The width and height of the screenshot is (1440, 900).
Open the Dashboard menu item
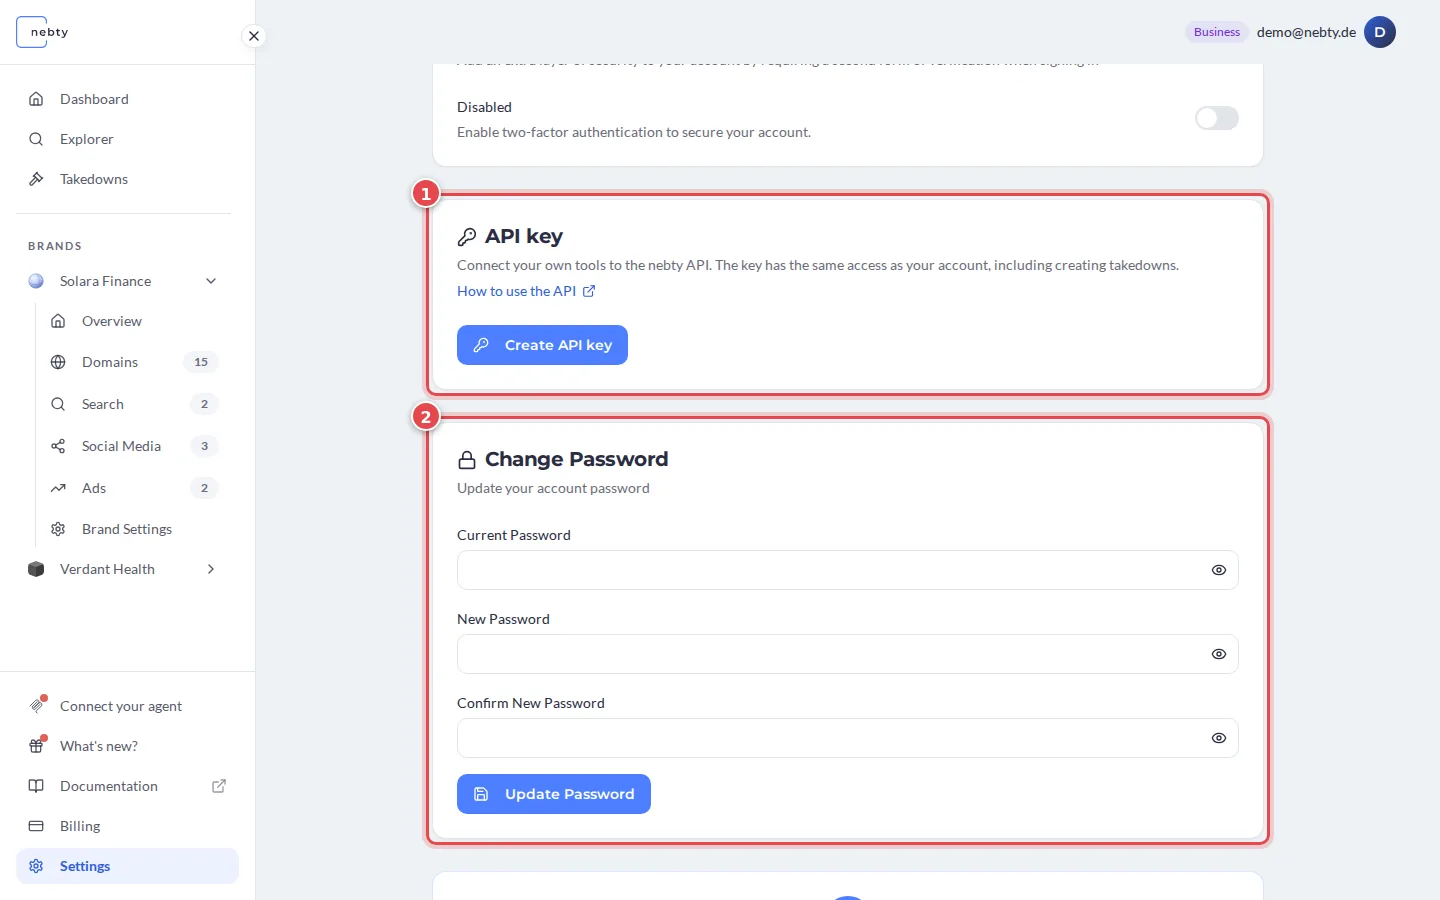pos(127,99)
